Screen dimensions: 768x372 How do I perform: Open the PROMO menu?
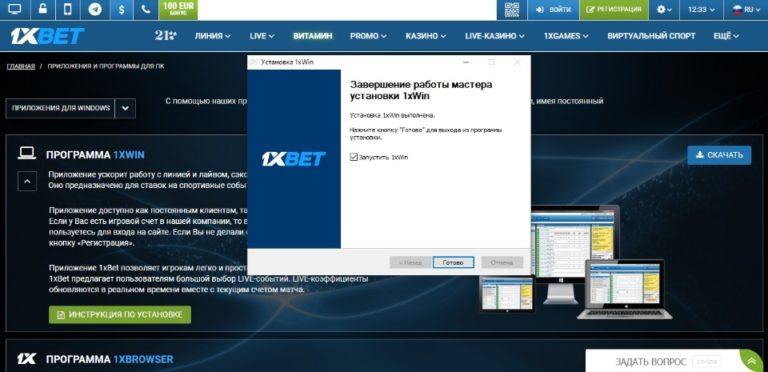pyautogui.click(x=368, y=36)
